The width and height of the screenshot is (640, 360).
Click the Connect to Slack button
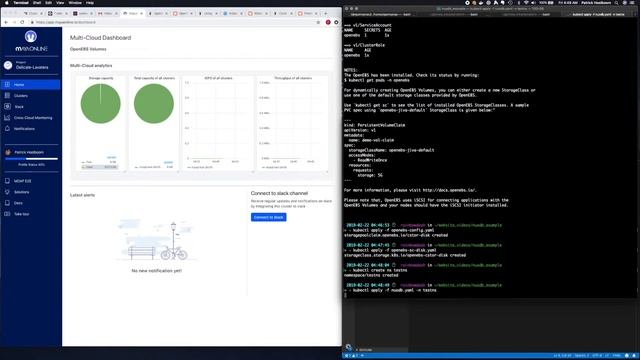coord(269,217)
